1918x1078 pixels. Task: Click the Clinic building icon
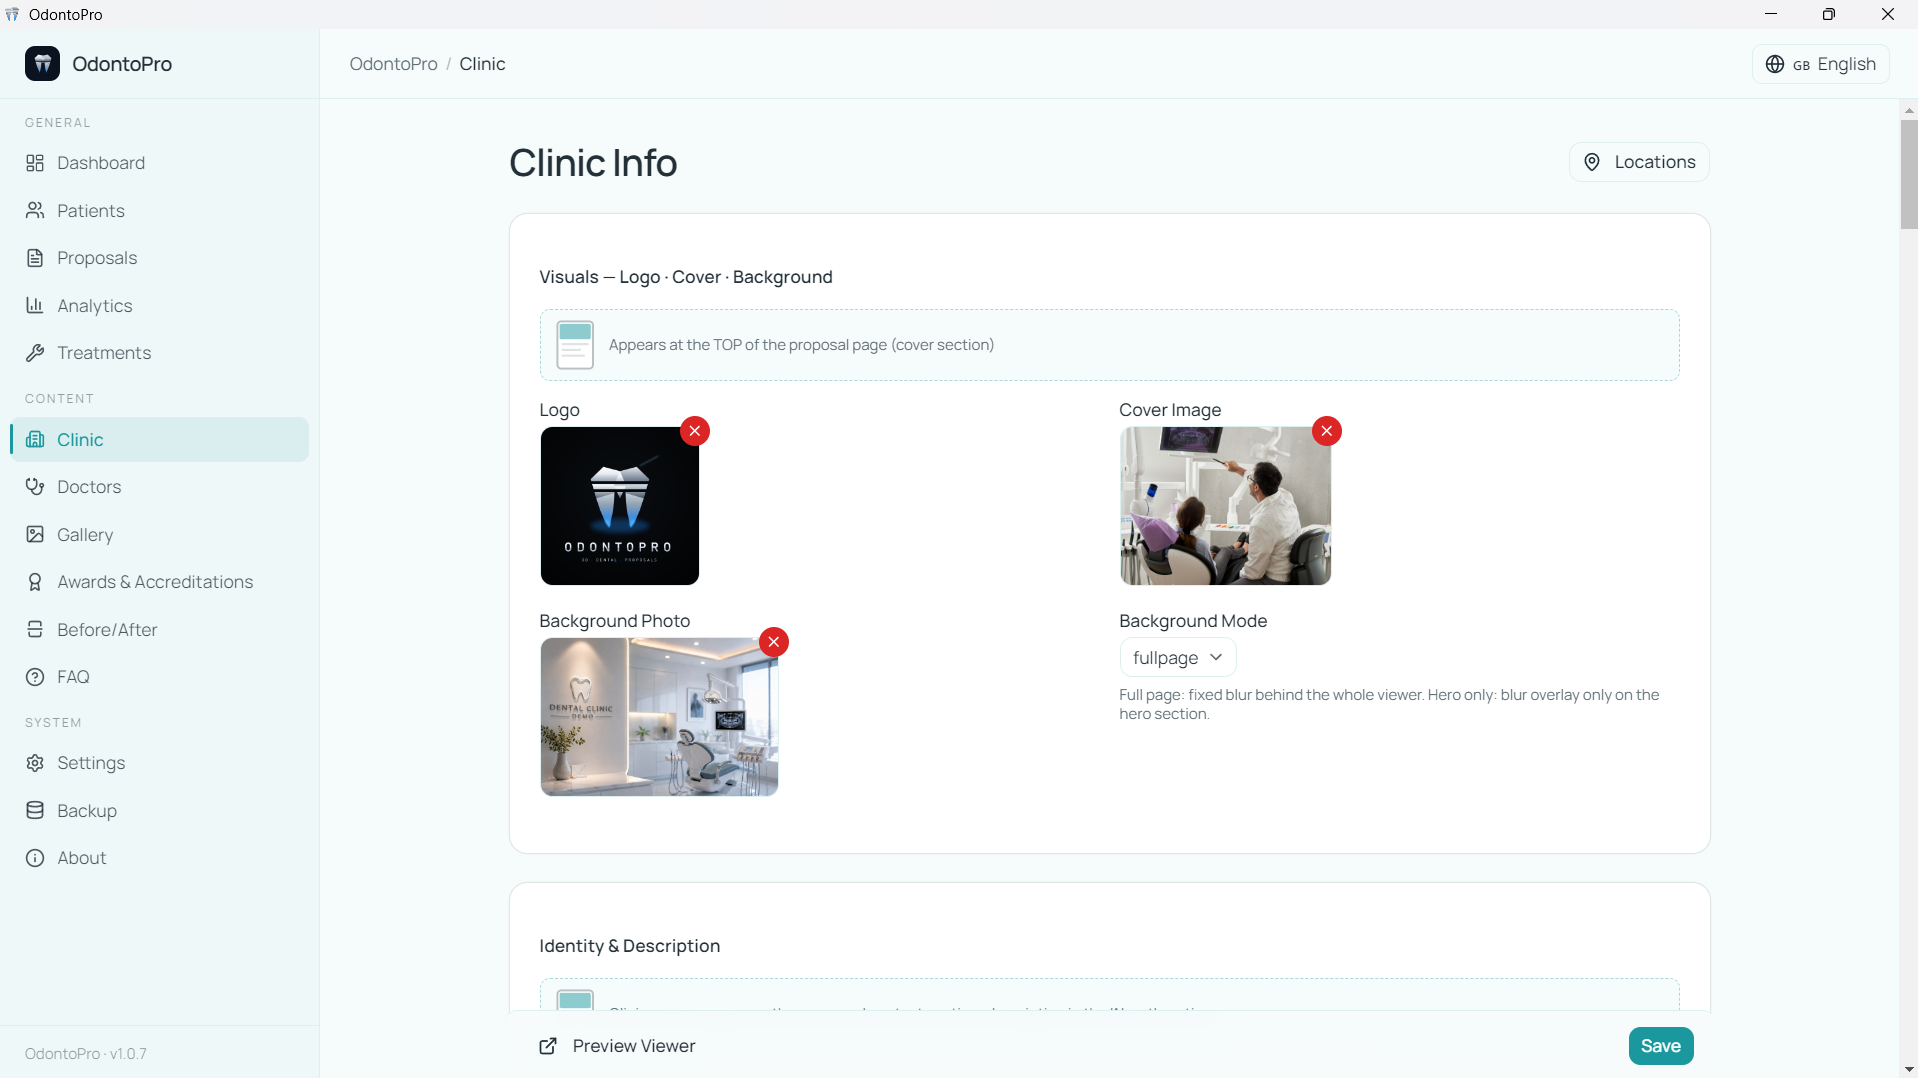click(35, 440)
